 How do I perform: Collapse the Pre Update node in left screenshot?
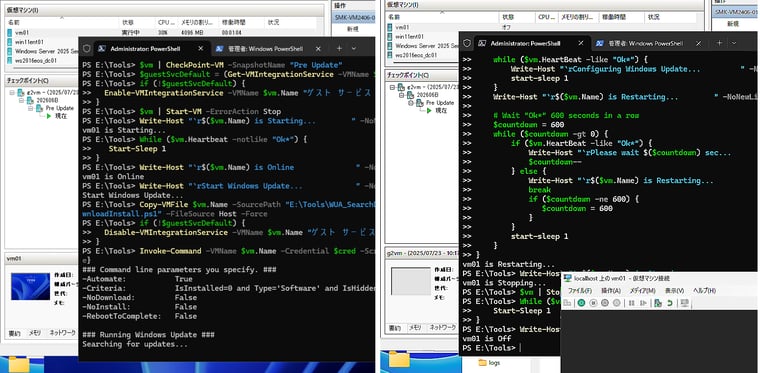31,108
